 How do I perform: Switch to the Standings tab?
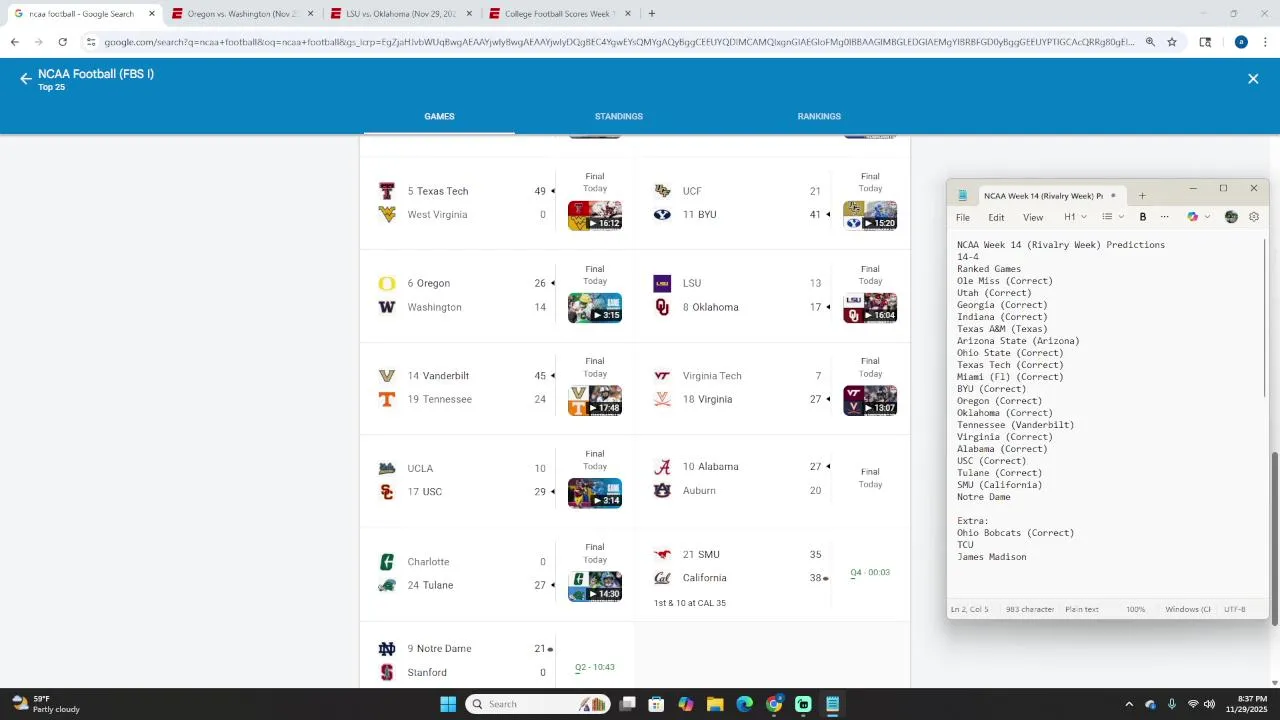pyautogui.click(x=619, y=117)
